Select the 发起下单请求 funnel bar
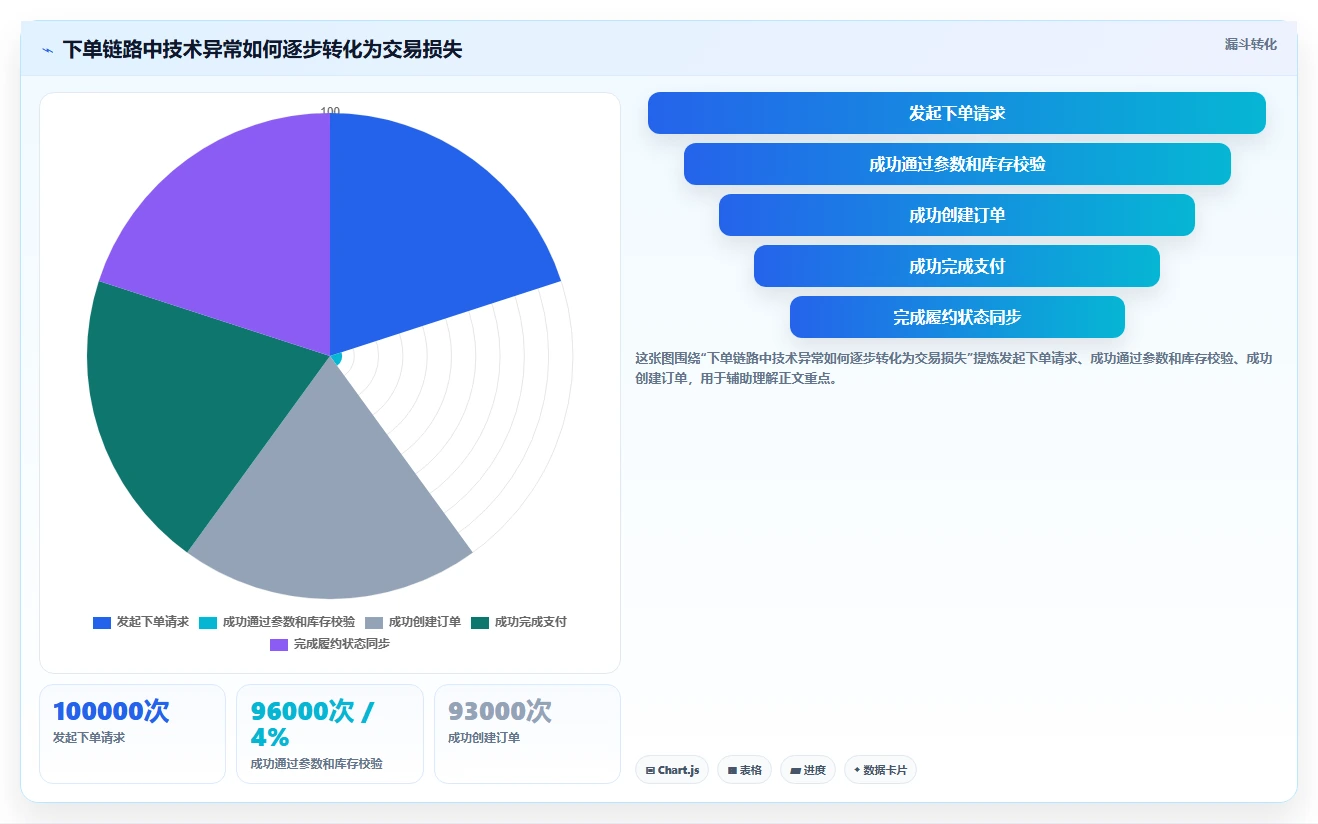The width and height of the screenshot is (1318, 824). [x=956, y=113]
